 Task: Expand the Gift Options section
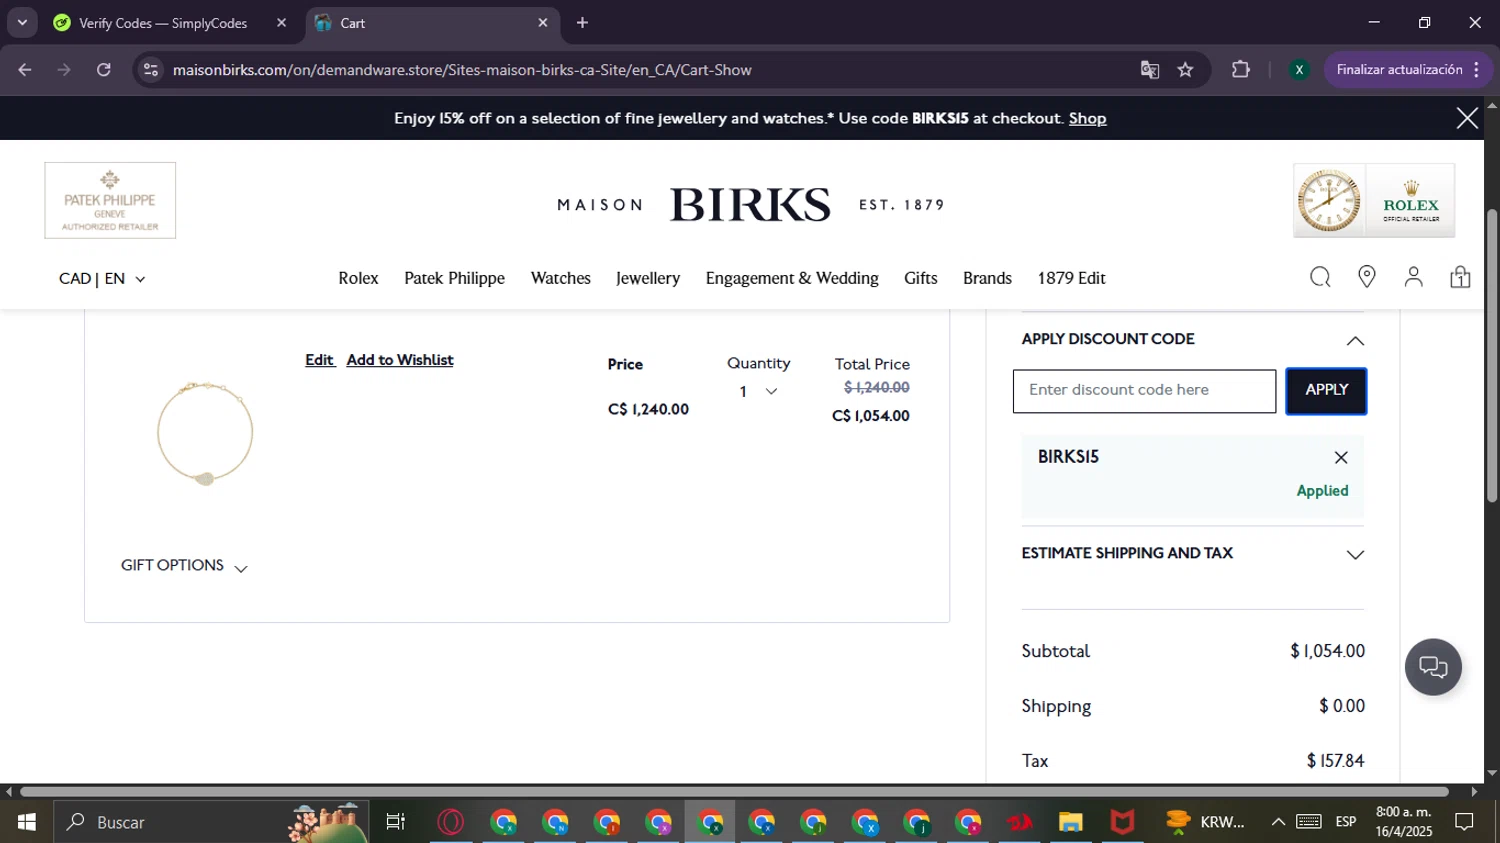(x=184, y=566)
